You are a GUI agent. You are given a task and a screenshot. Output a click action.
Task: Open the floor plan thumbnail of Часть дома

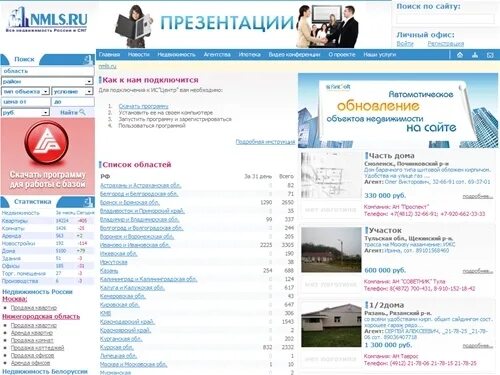click(x=331, y=175)
